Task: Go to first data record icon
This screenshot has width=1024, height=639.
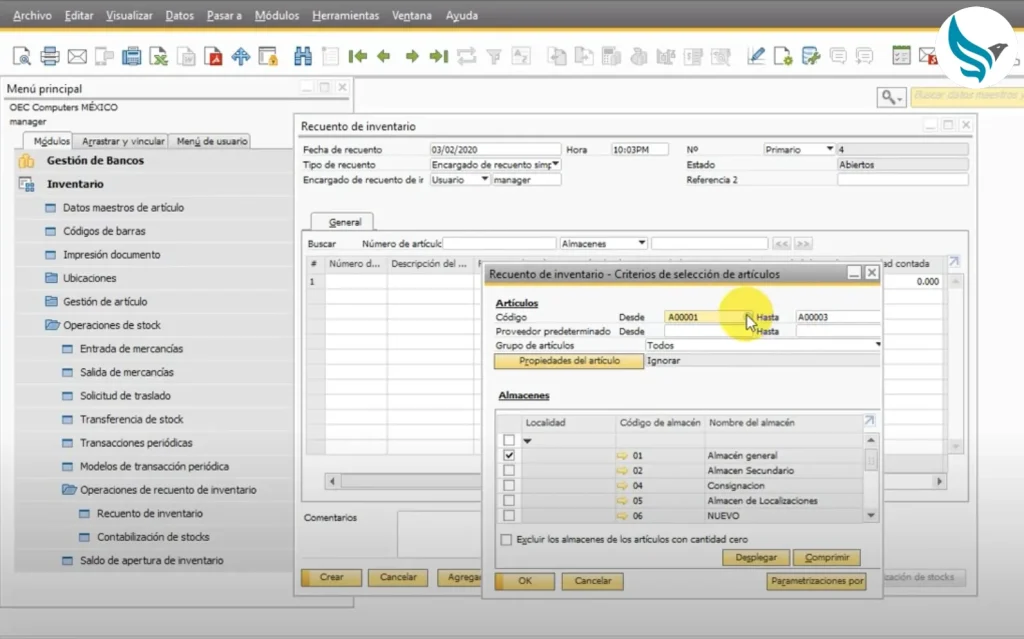Action: [x=357, y=56]
